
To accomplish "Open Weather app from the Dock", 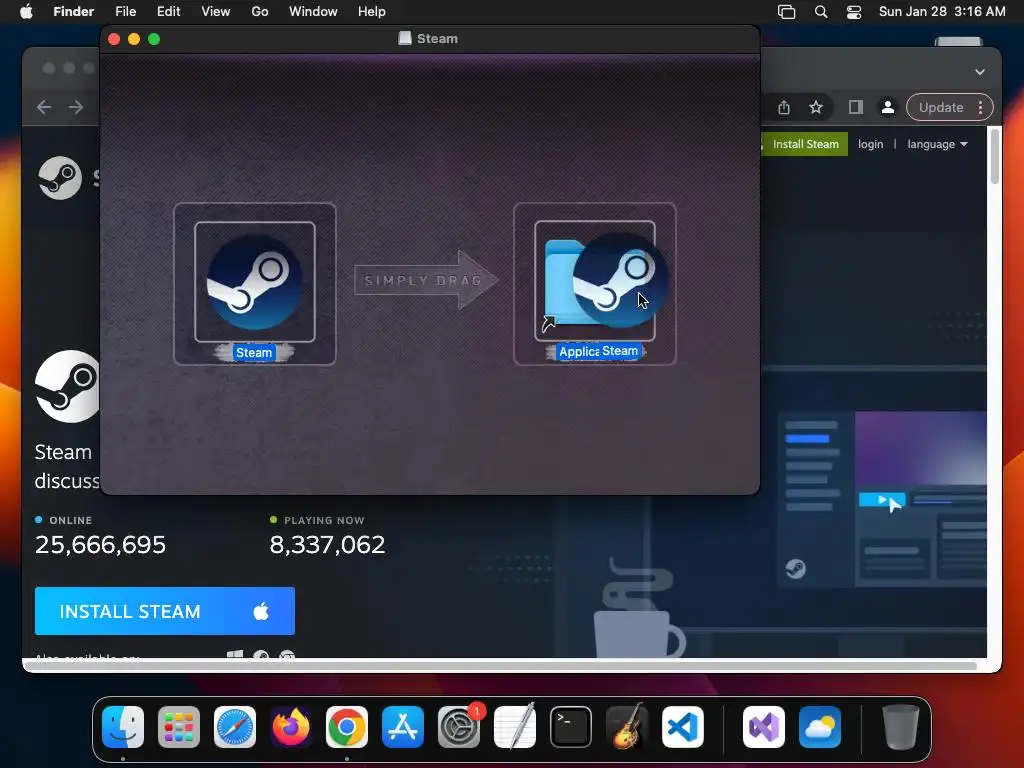I will tap(820, 727).
